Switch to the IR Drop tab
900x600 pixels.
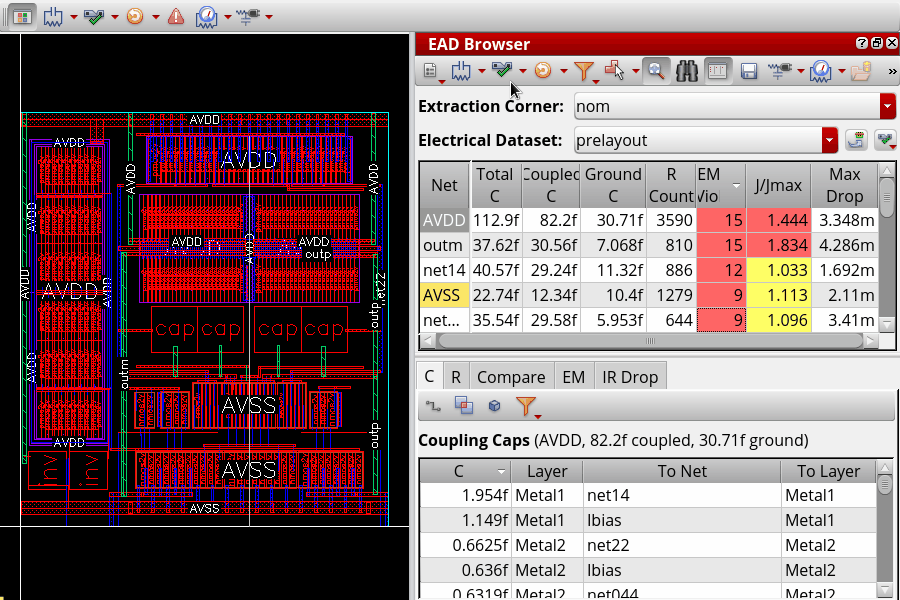[x=628, y=377]
